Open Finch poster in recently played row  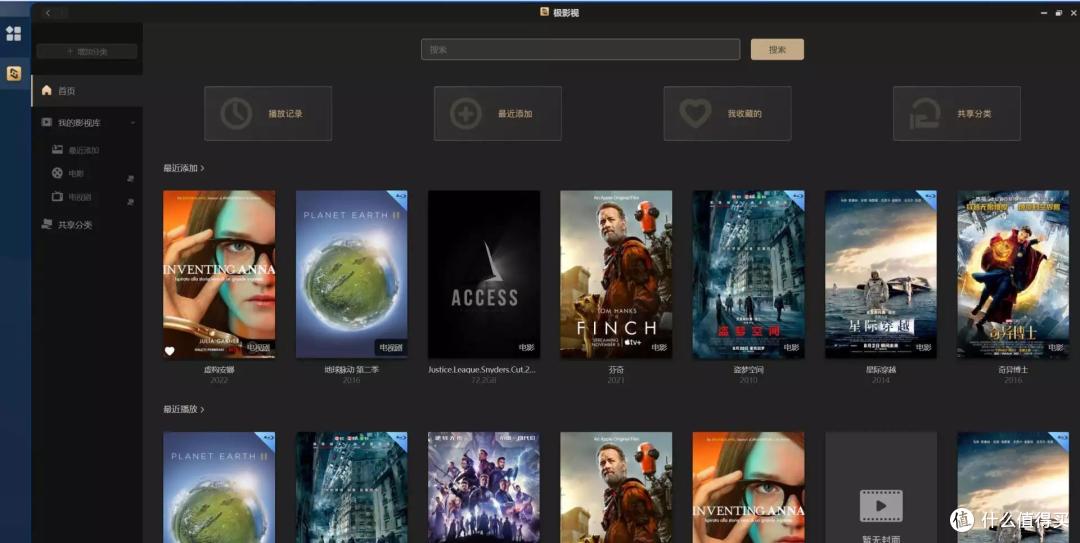click(616, 487)
